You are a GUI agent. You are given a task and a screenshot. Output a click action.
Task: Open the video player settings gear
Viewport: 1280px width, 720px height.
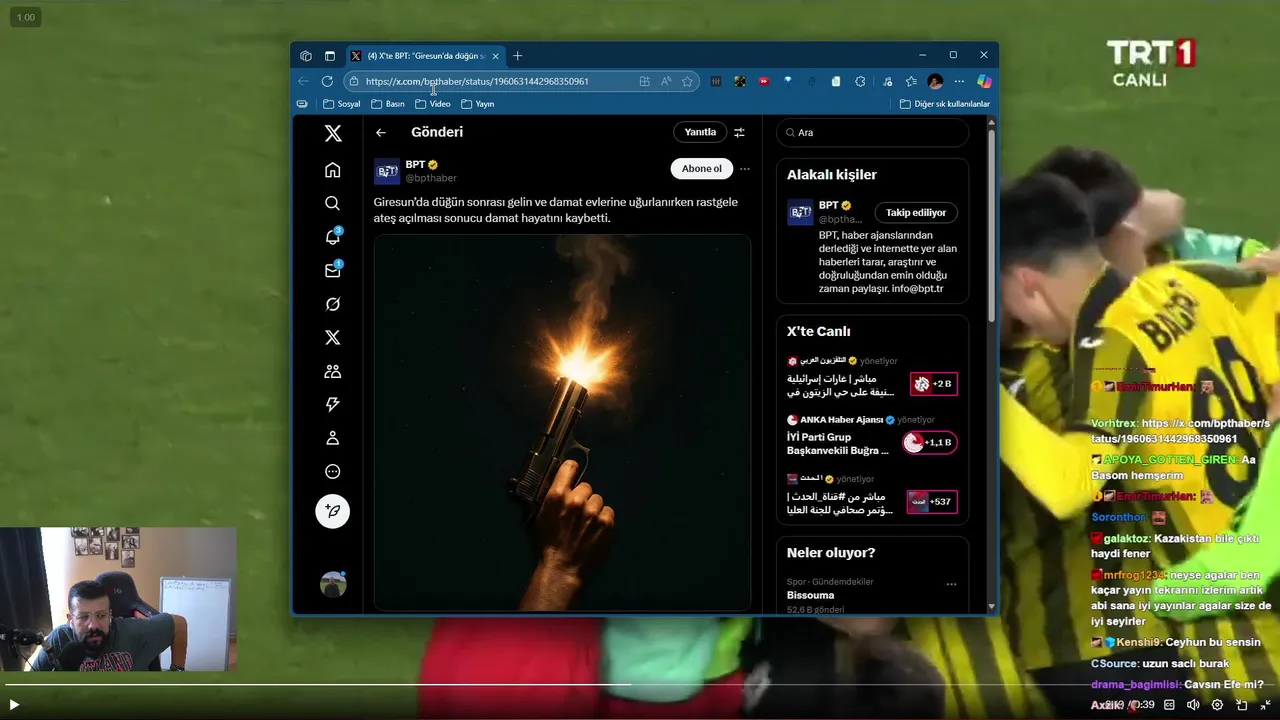[1217, 704]
